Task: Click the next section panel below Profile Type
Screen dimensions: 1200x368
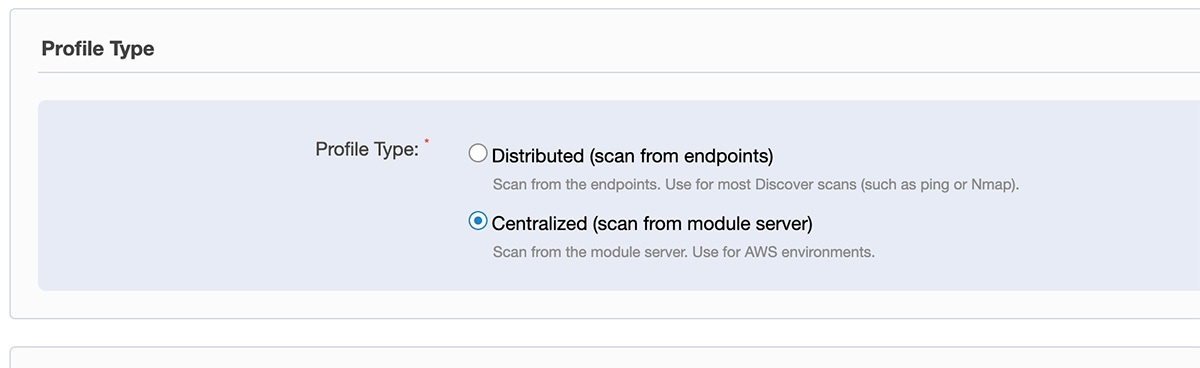Action: (x=605, y=358)
